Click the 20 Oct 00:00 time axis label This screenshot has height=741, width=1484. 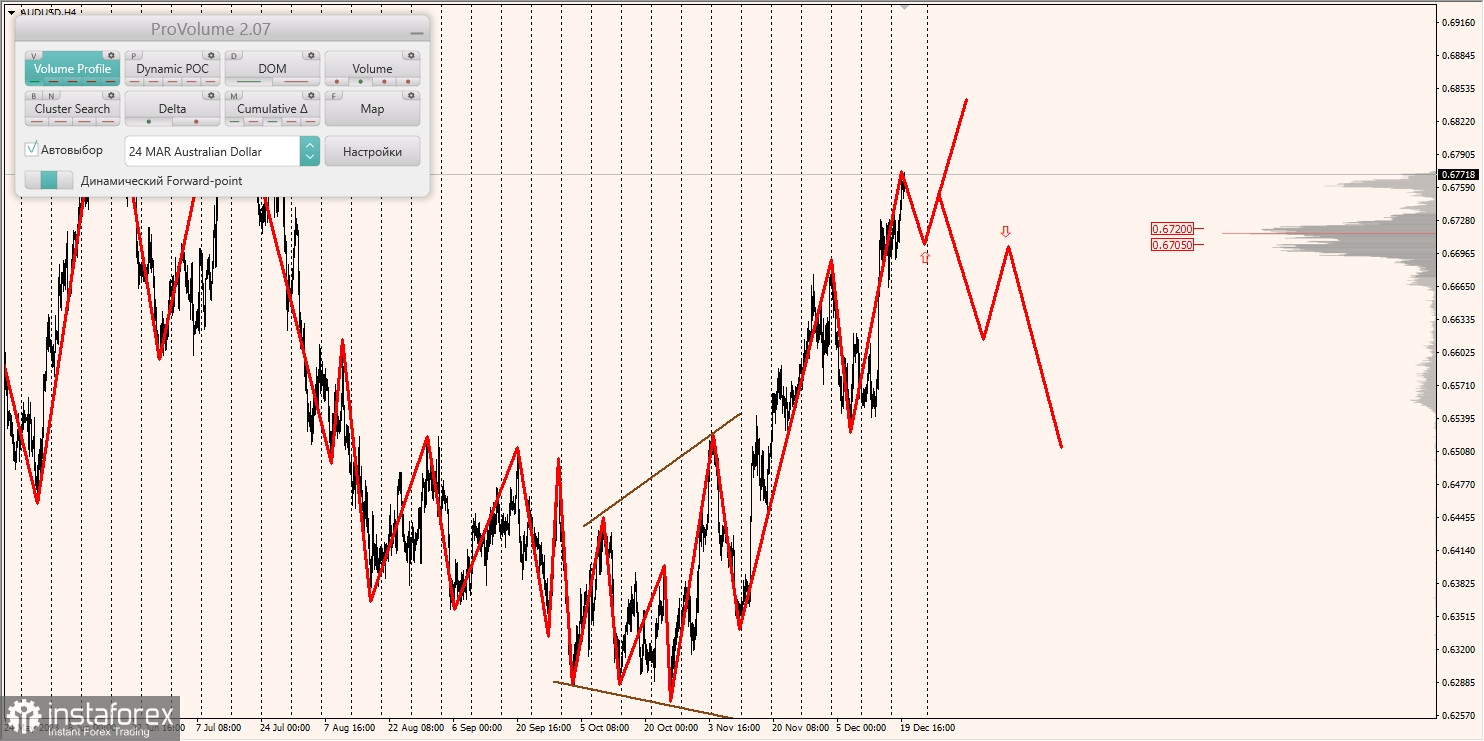671,728
